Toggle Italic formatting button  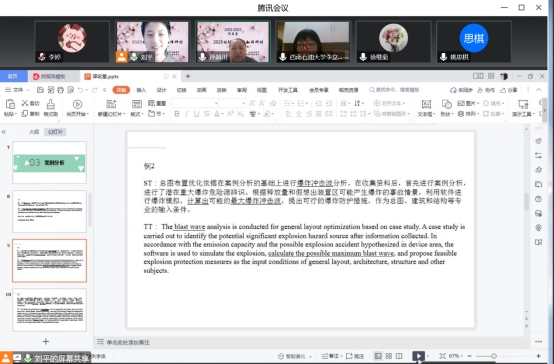187,113
